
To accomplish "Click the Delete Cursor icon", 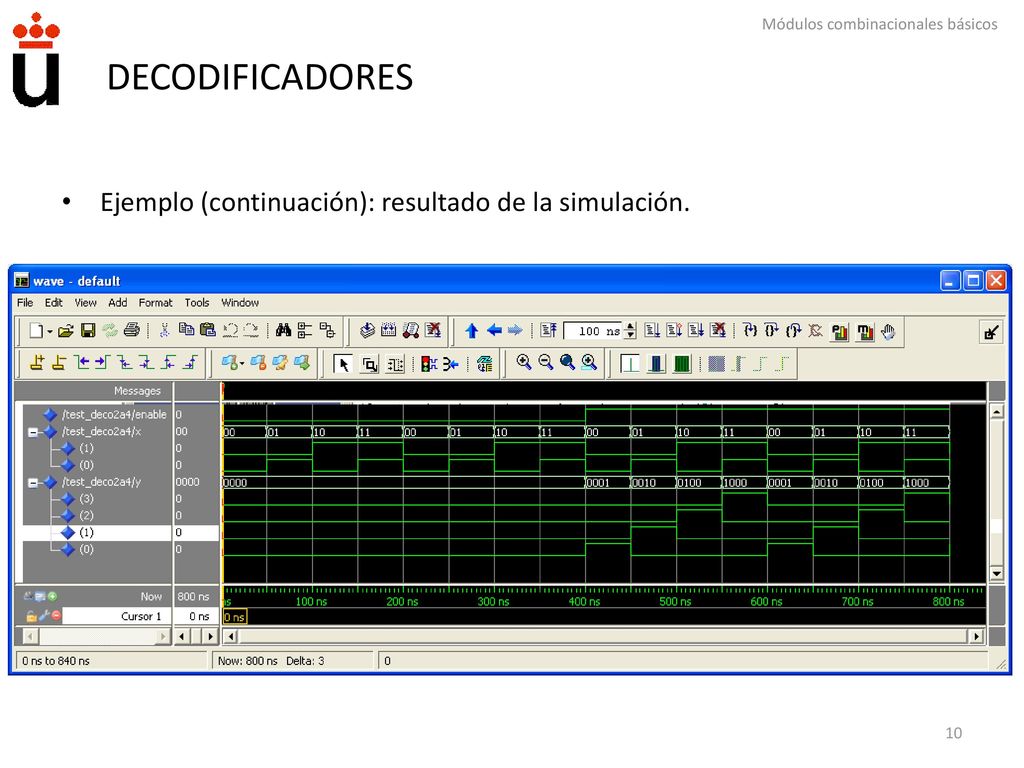I will (59, 363).
